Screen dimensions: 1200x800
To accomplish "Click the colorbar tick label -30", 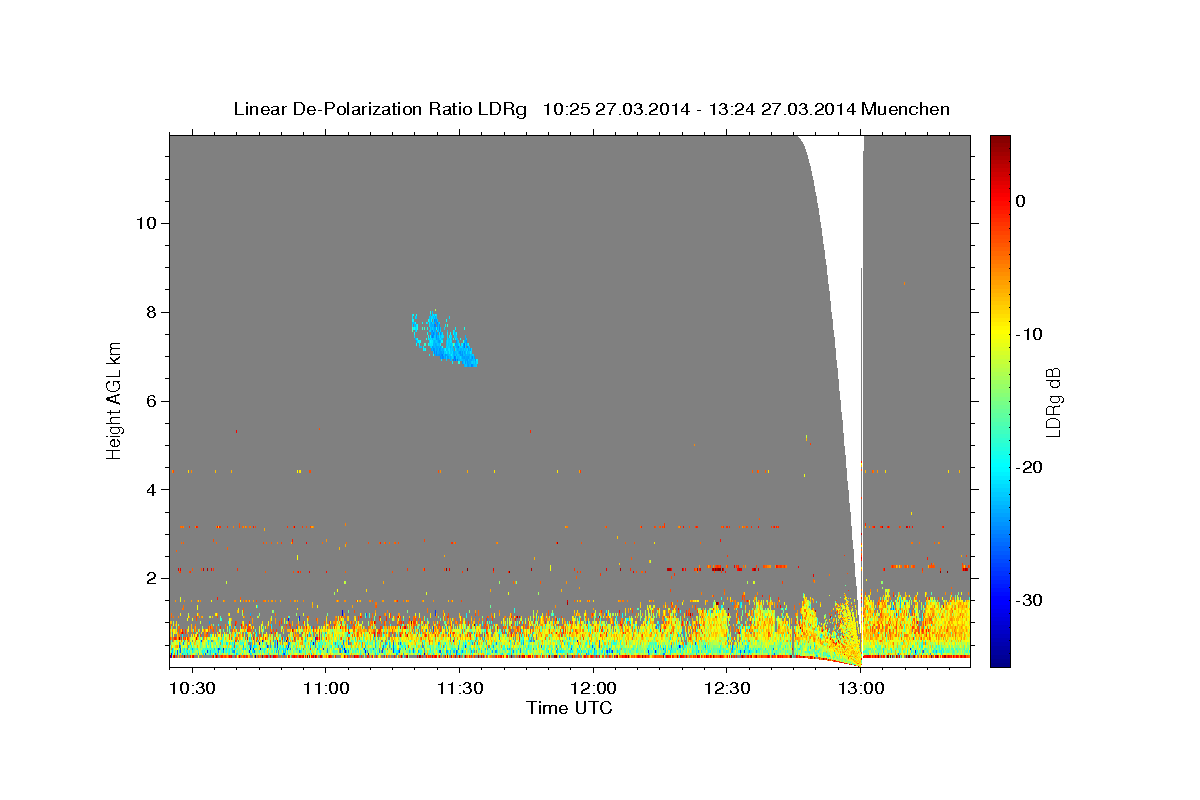I will (x=1030, y=600).
